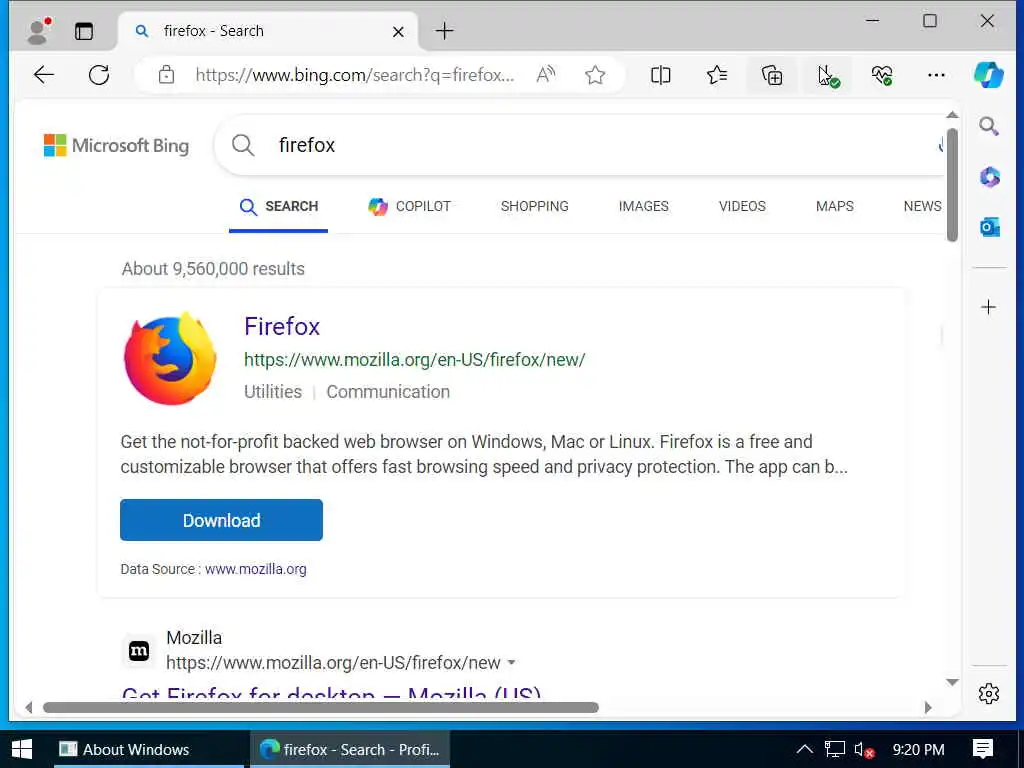Open the Firefox title link
The height and width of the screenshot is (768, 1024).
[282, 327]
